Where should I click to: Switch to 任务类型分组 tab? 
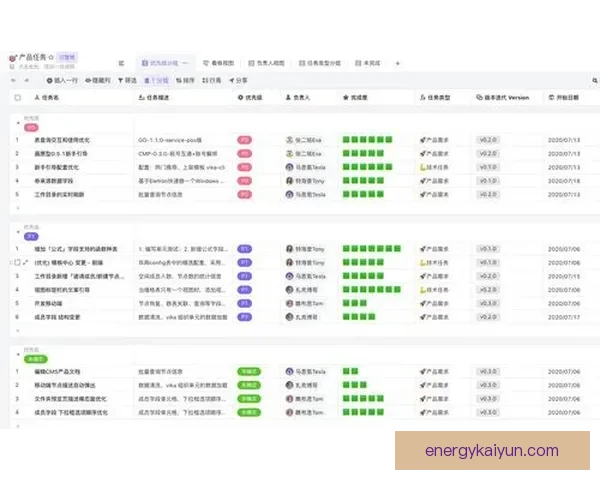click(320, 63)
